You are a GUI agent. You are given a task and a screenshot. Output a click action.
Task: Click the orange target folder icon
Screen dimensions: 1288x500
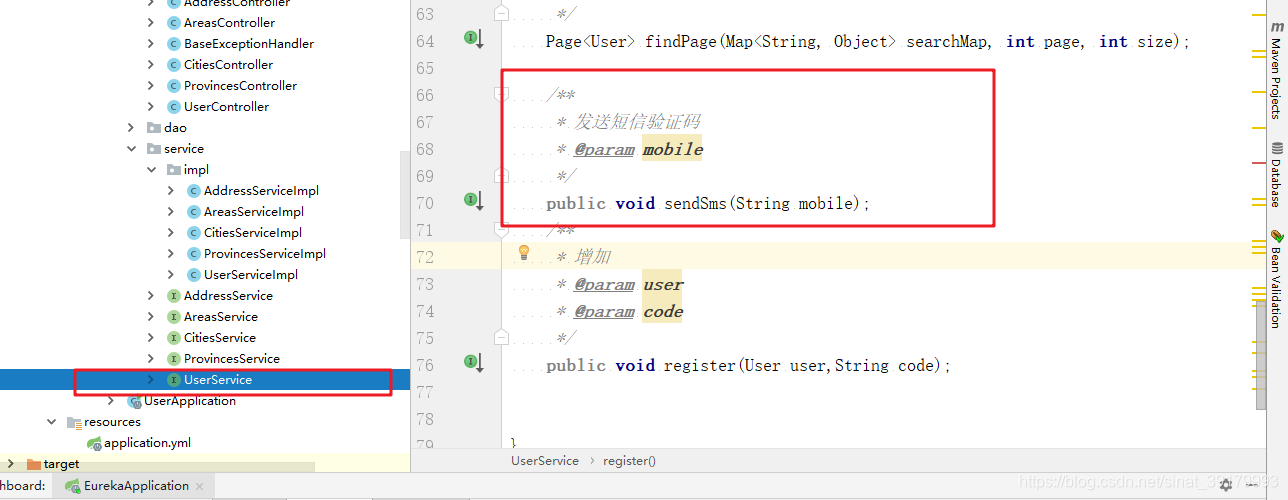34,464
